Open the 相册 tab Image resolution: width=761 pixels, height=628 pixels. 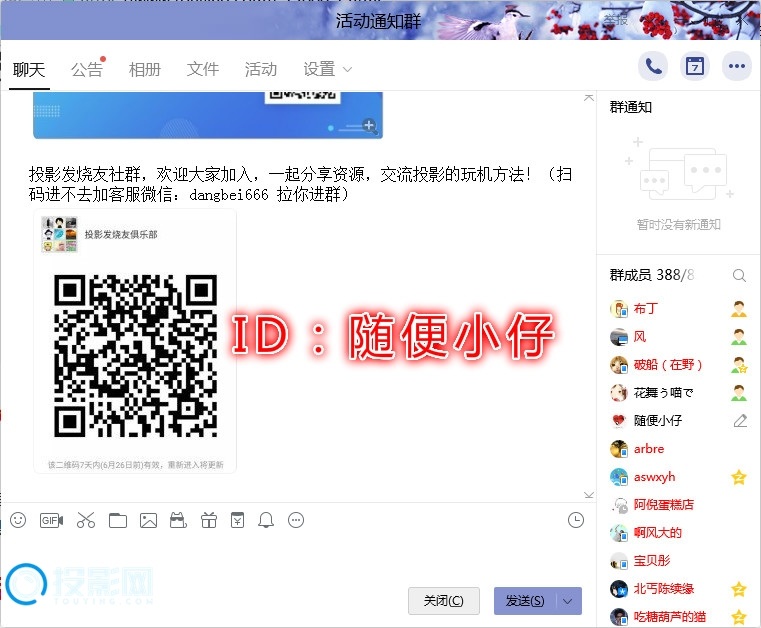(145, 69)
